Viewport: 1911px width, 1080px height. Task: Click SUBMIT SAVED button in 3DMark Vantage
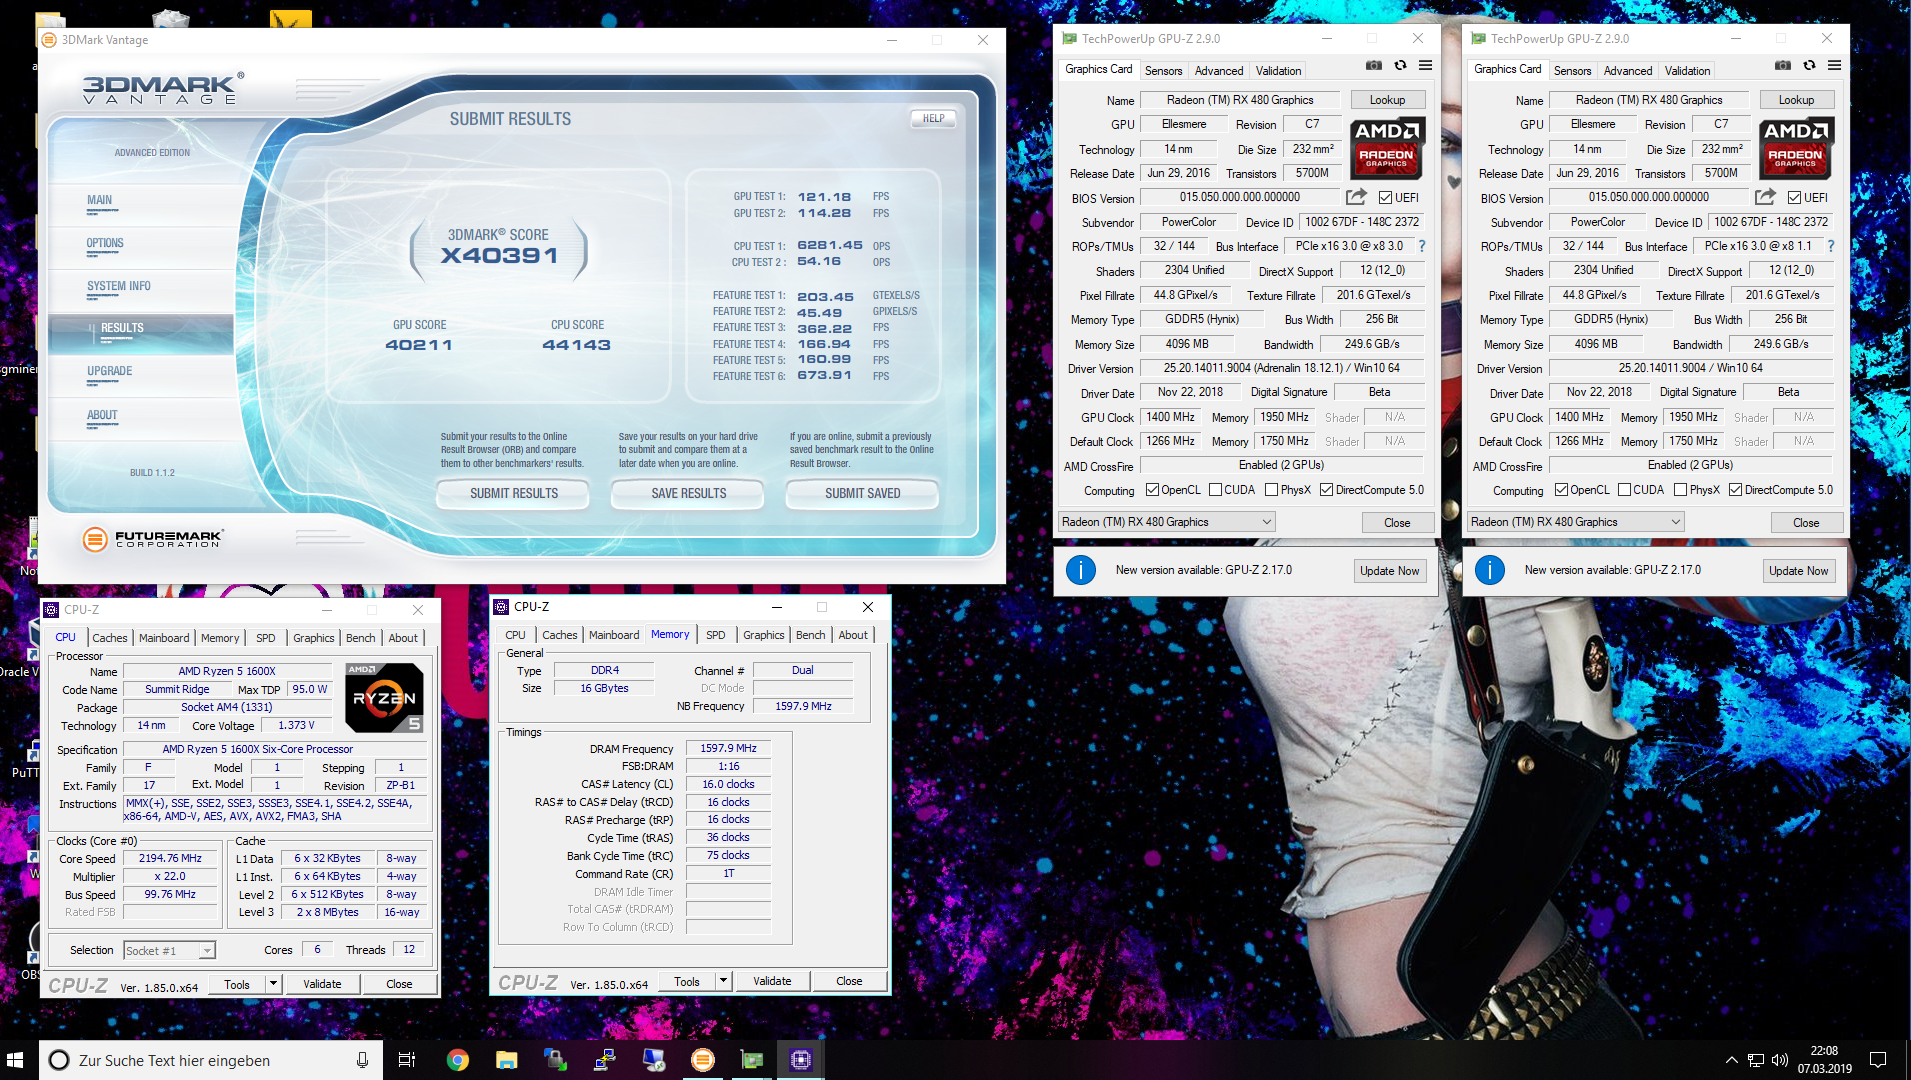862,494
